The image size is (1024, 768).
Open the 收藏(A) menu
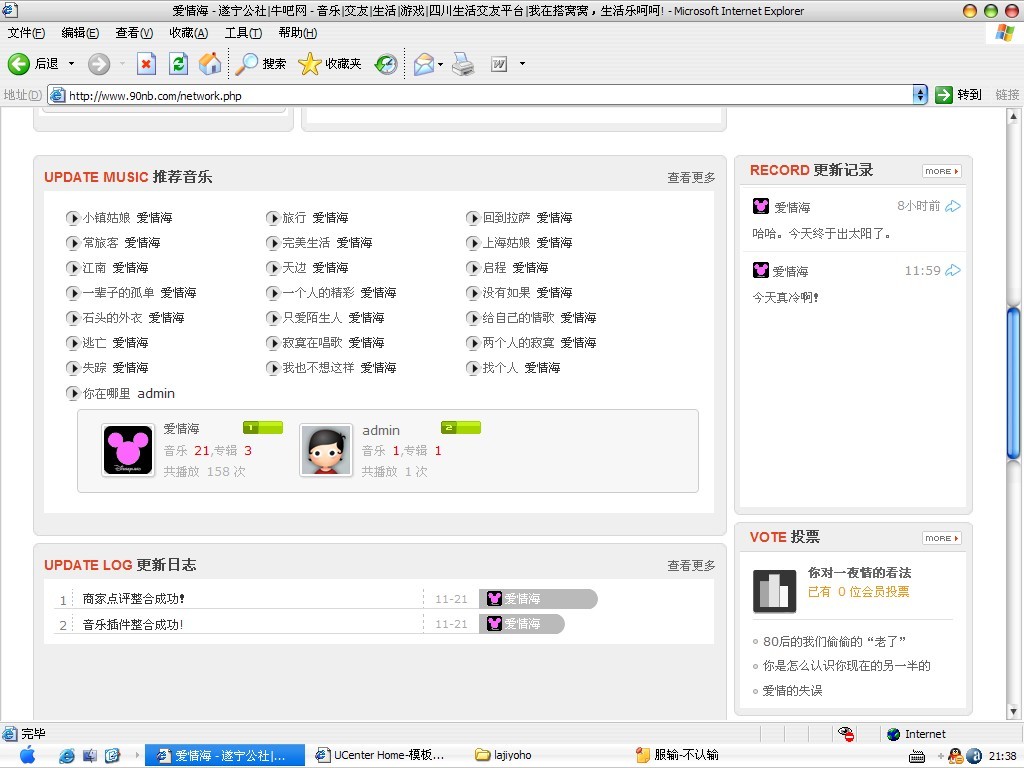click(188, 33)
